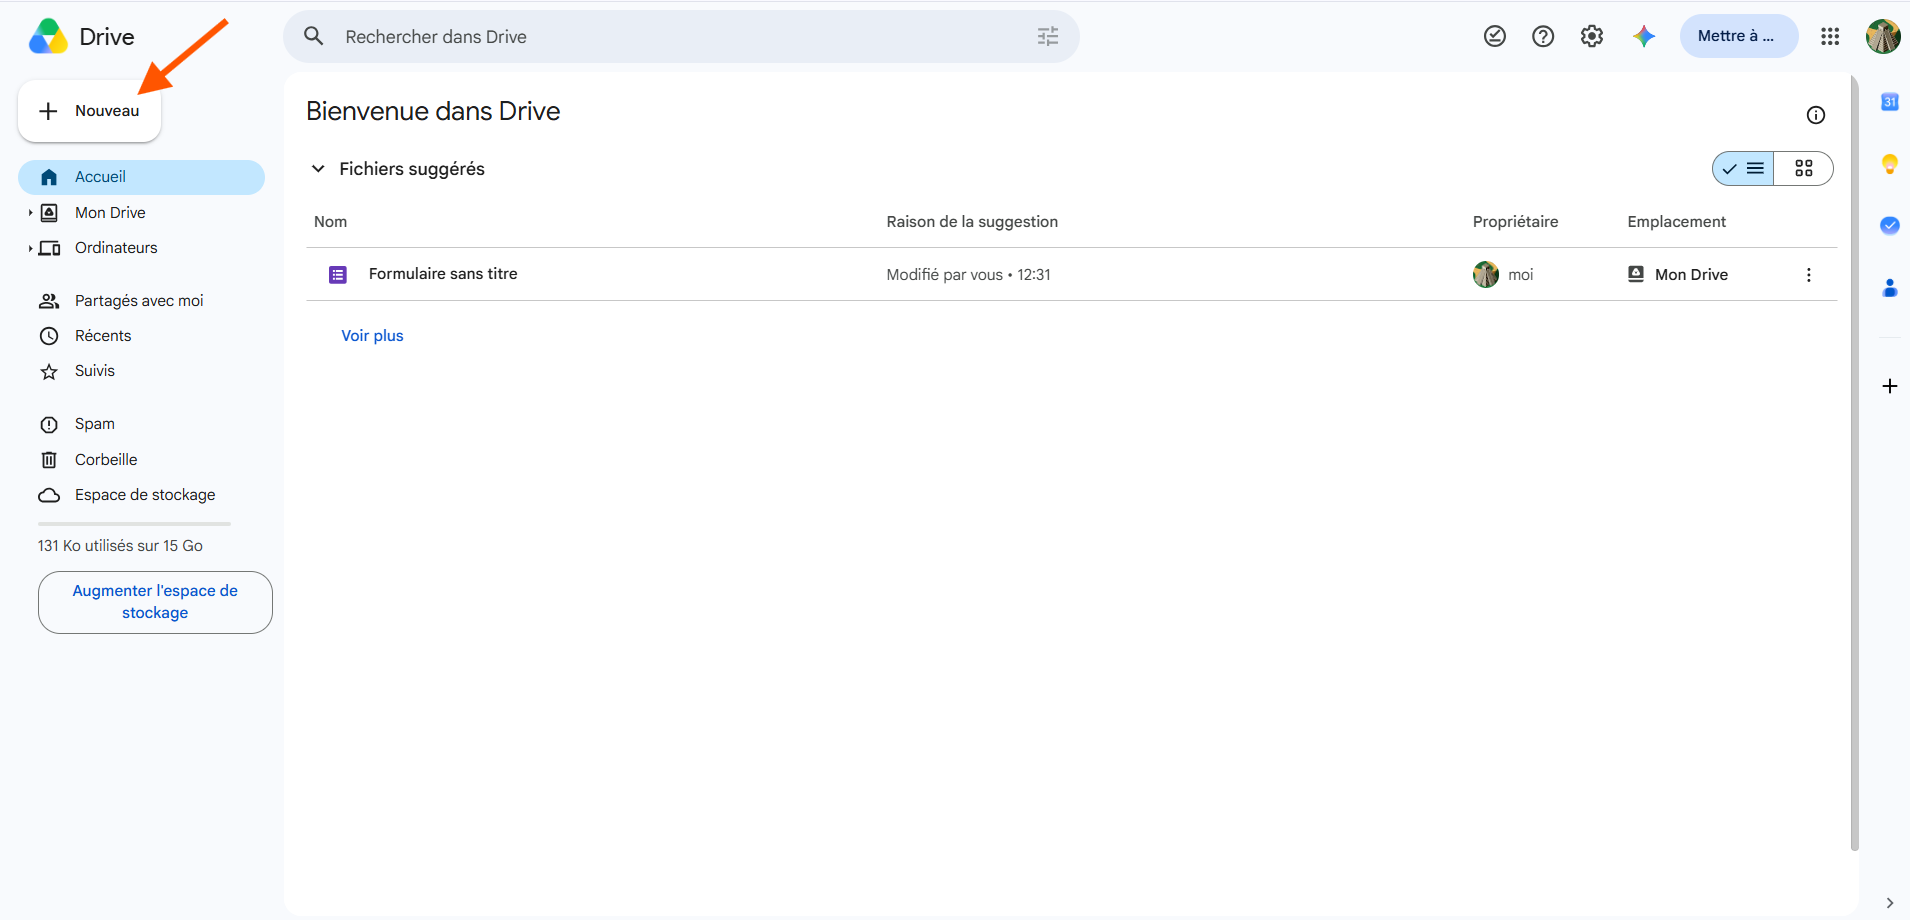This screenshot has width=1910, height=920.
Task: Click the Mettre à ... button
Action: (x=1739, y=36)
